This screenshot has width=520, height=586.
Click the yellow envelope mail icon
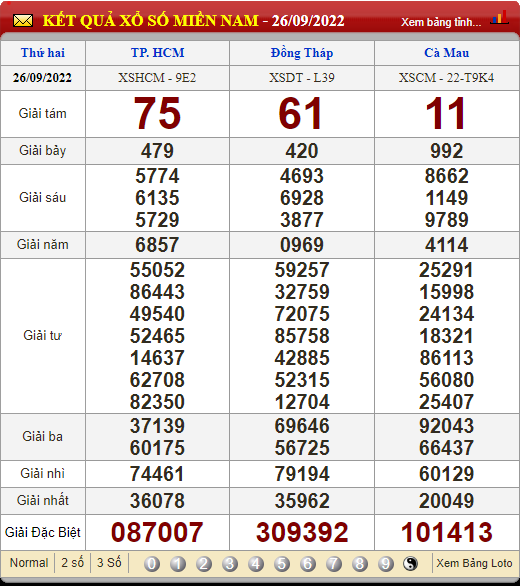(x=23, y=21)
